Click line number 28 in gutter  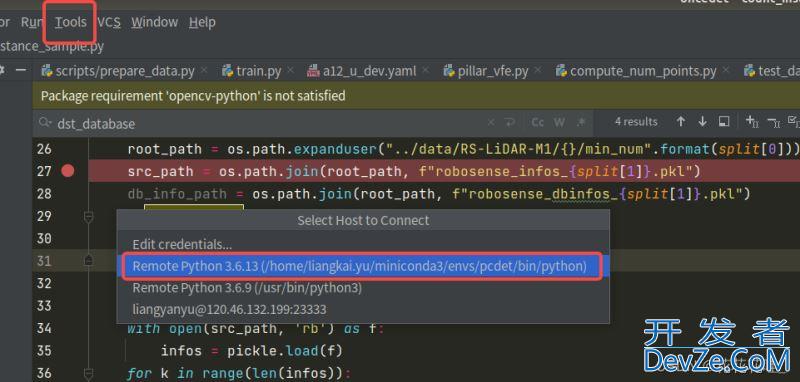pos(44,194)
